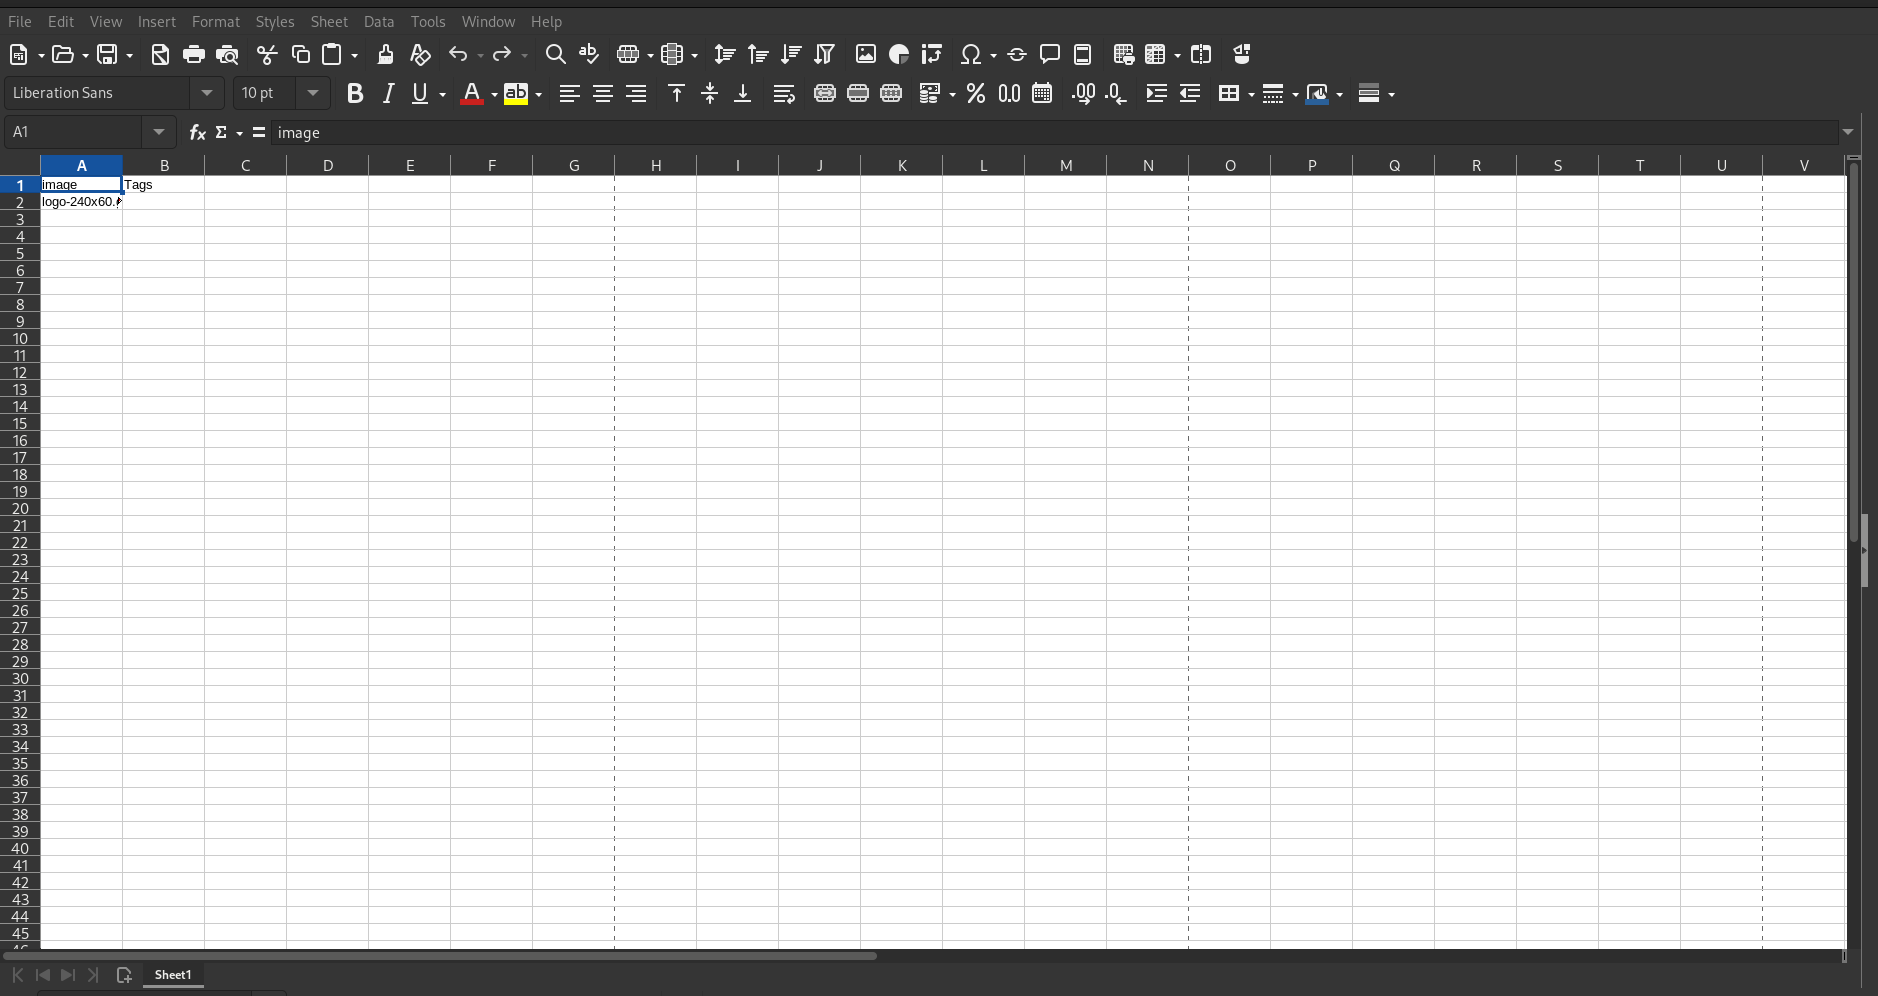Open the Format menu
Screen dimensions: 1878x996
[216, 21]
